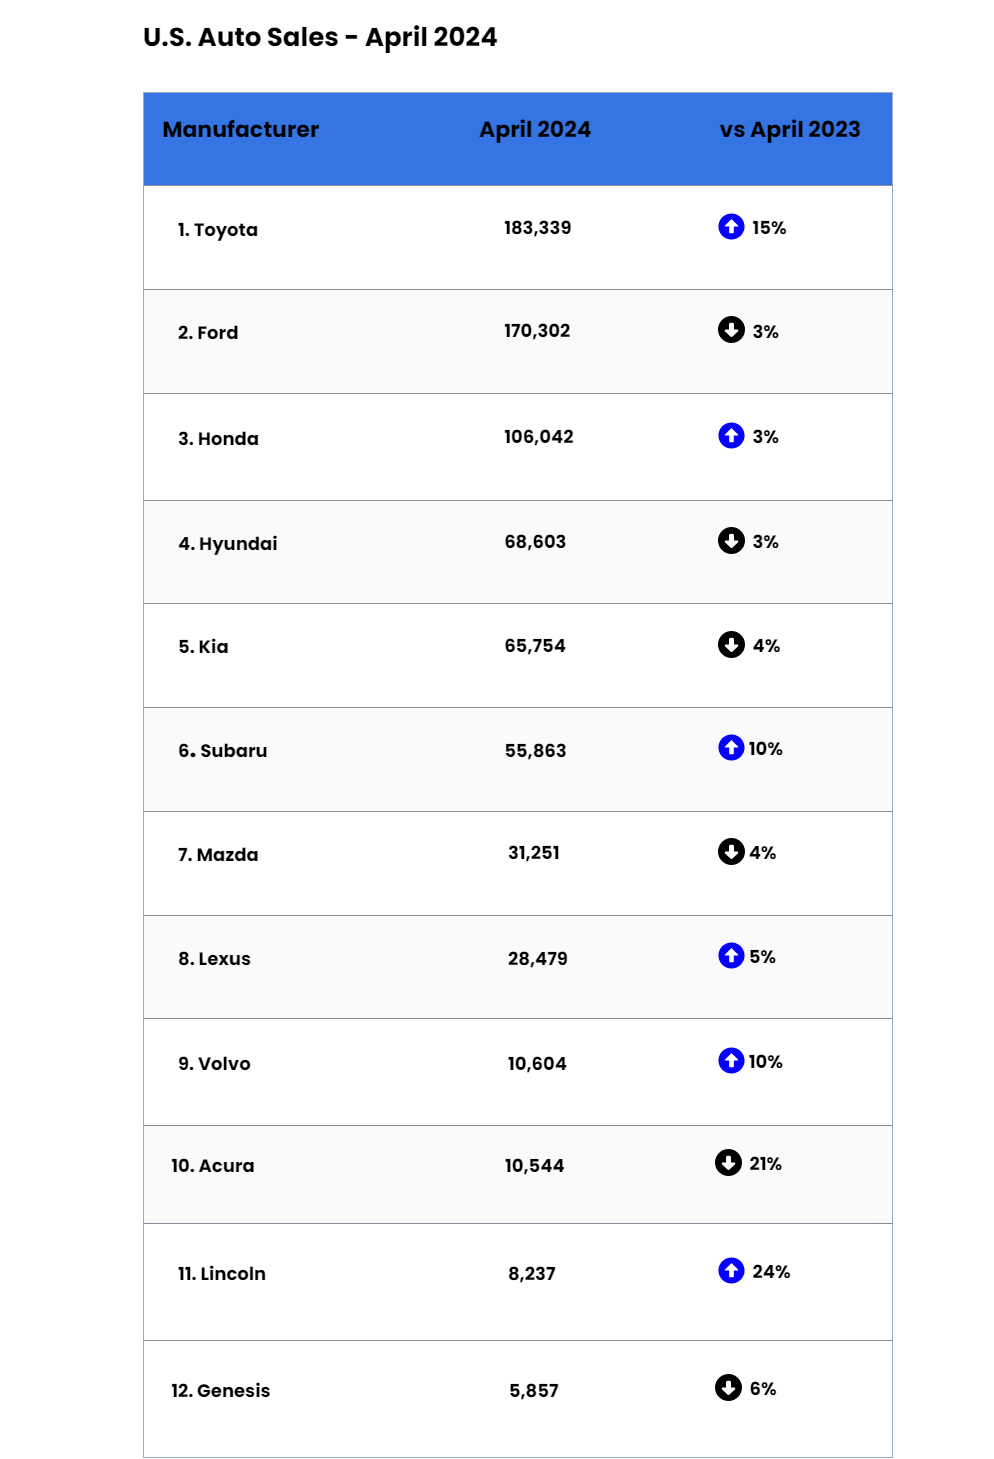Click the blue up arrow in Volvo's row

pos(731,1061)
